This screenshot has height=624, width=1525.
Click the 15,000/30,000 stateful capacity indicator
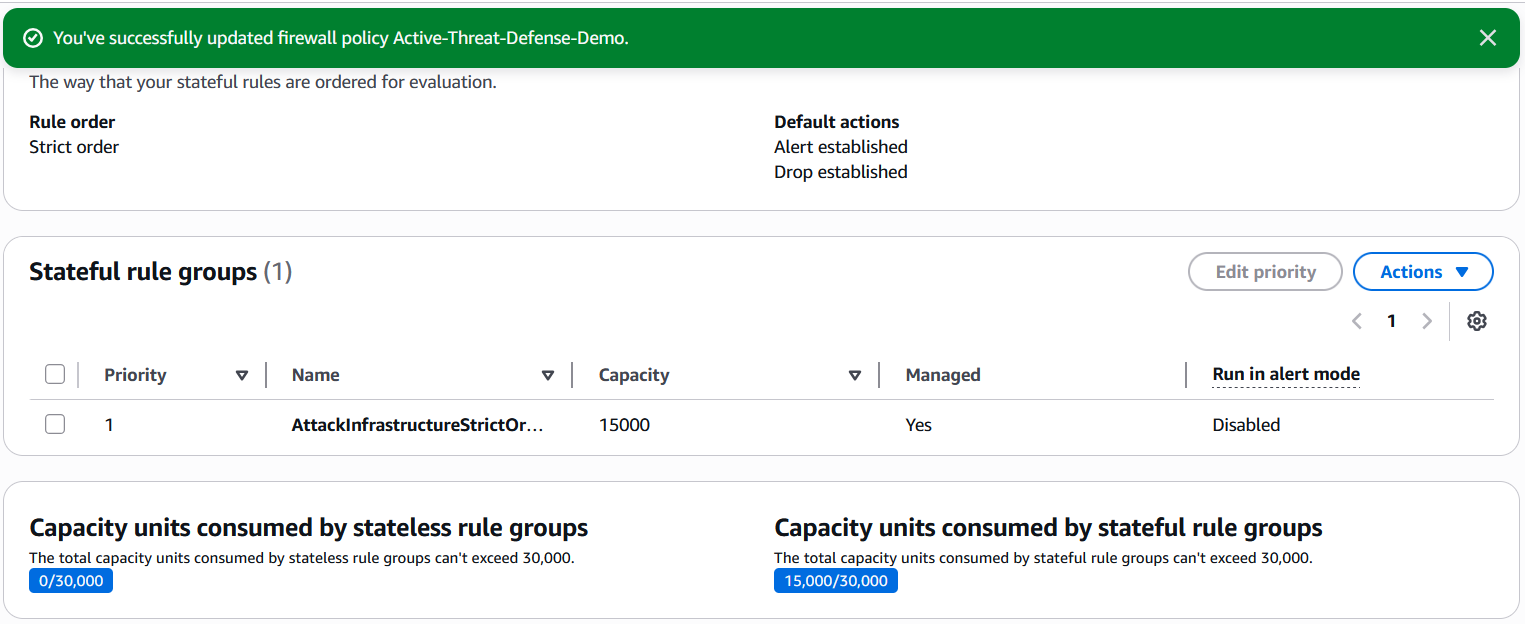pos(835,580)
